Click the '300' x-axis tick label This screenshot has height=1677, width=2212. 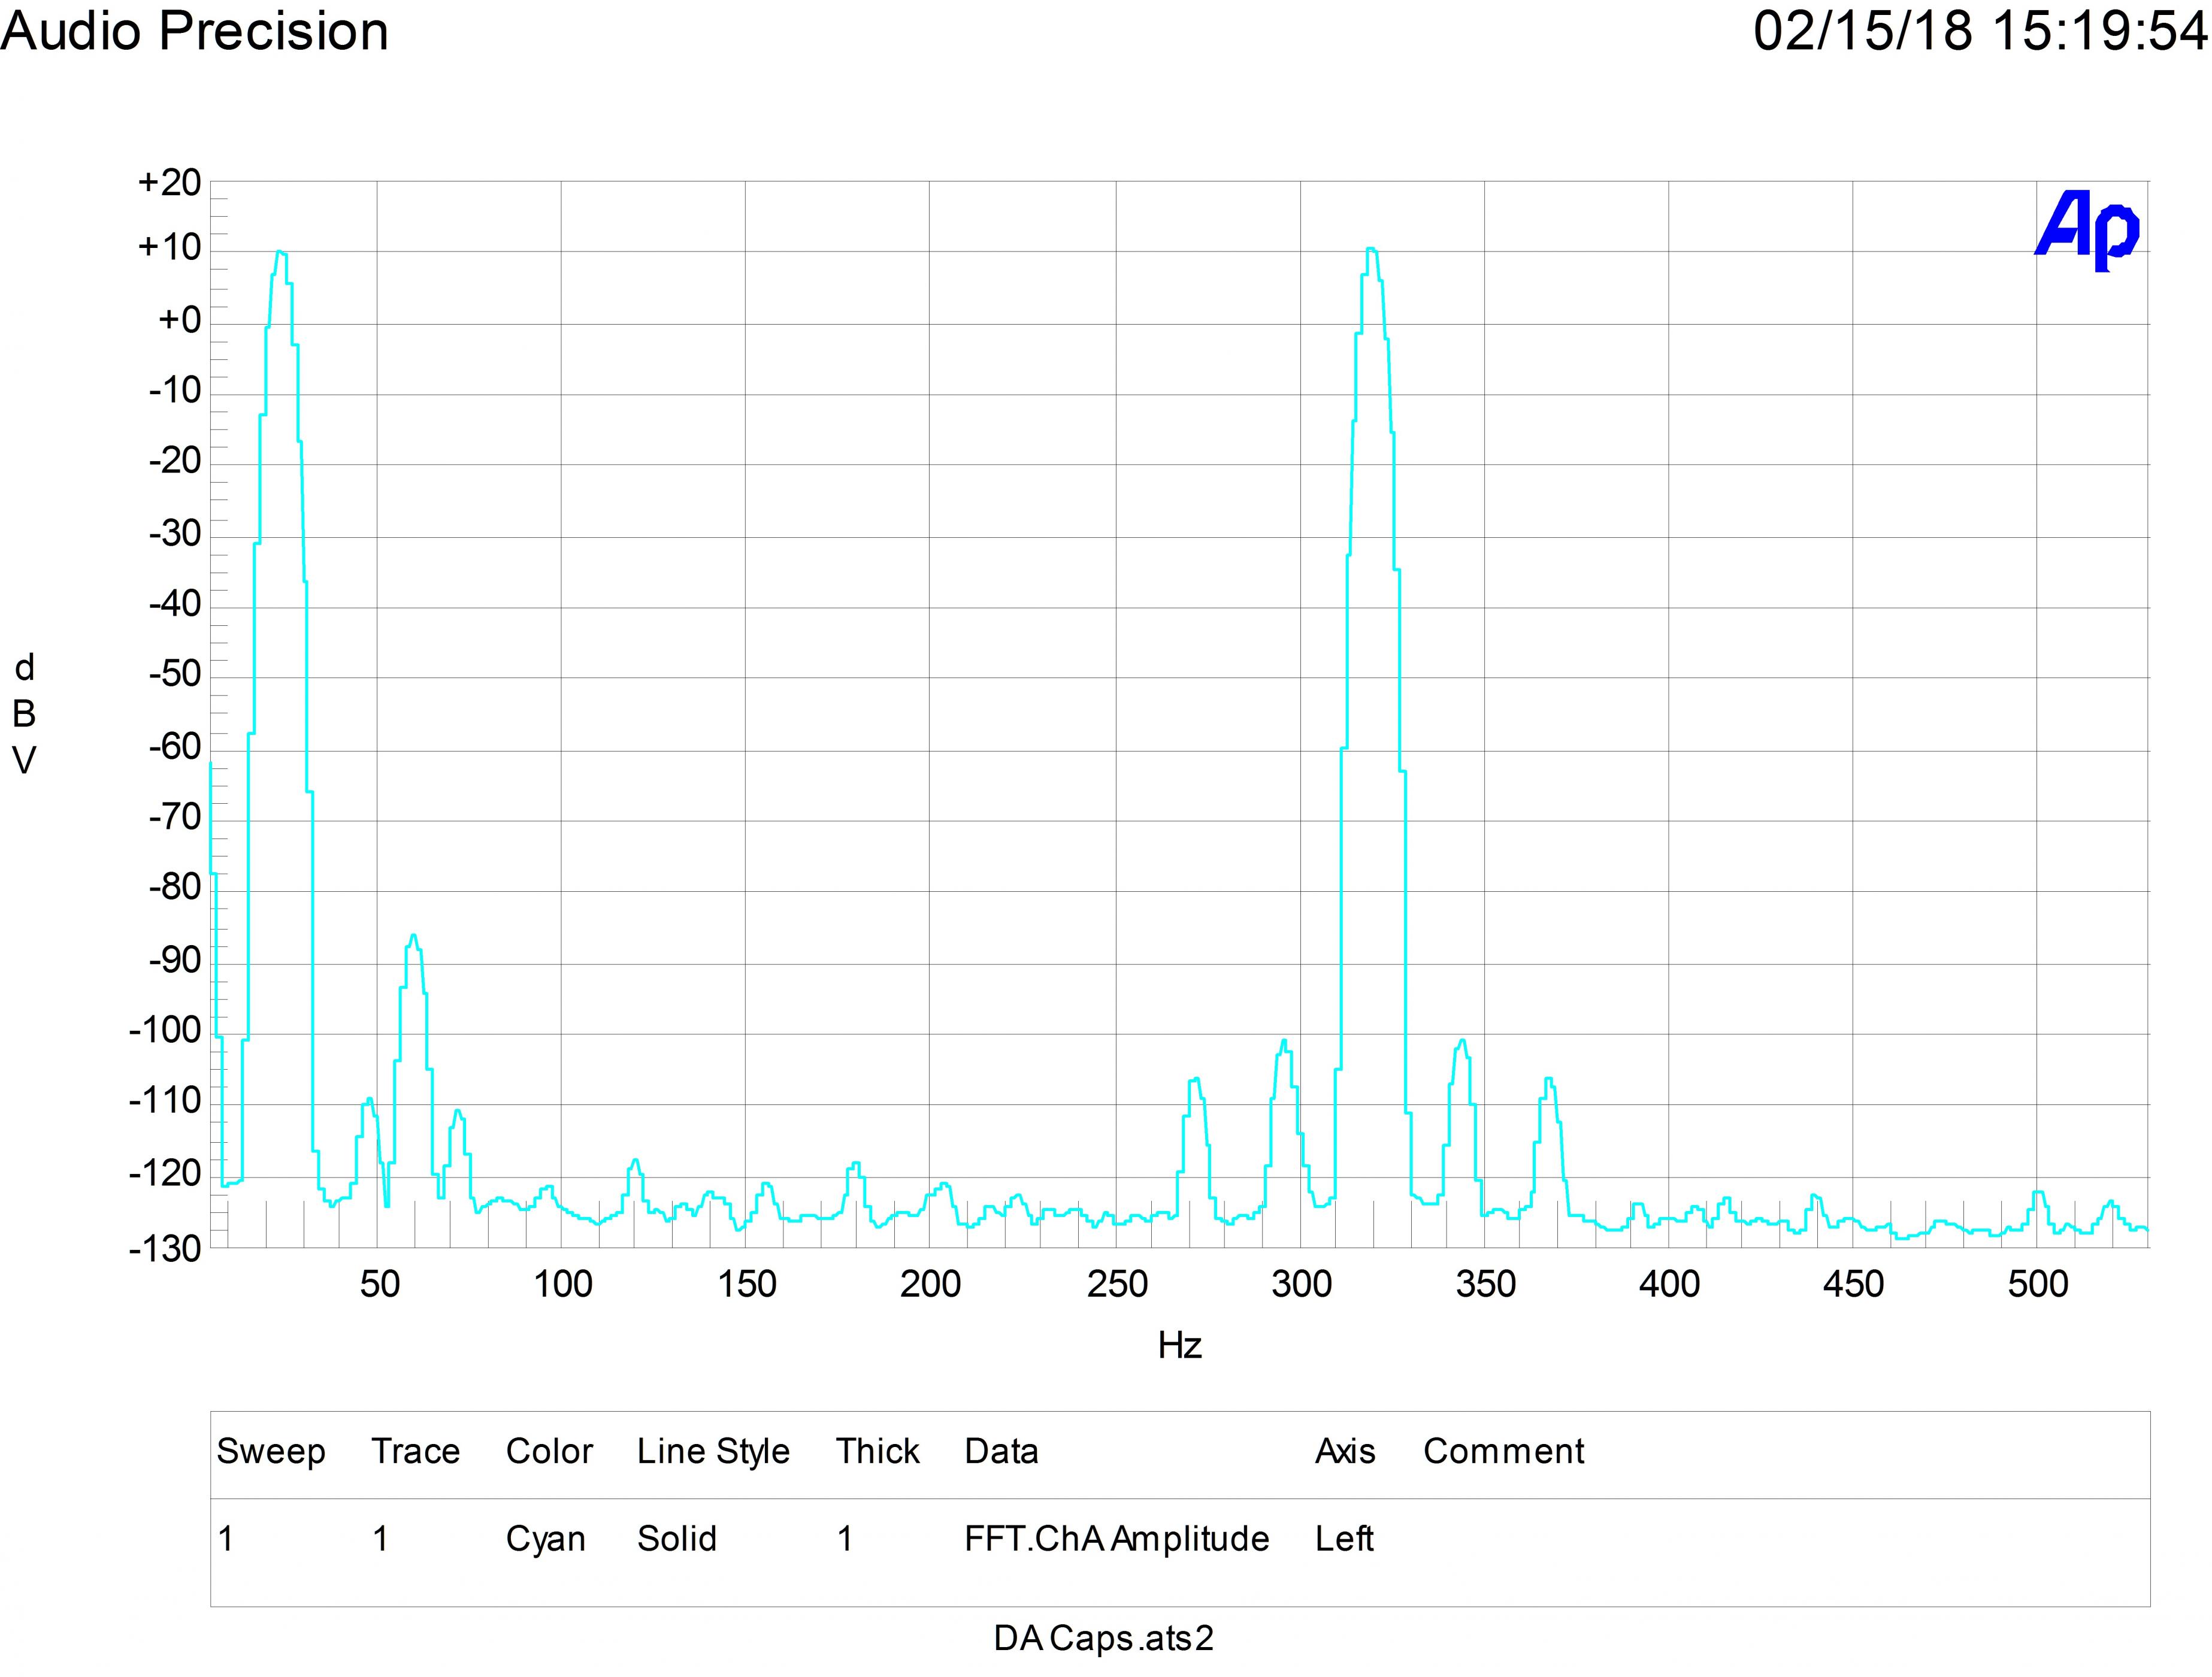click(x=1301, y=1284)
